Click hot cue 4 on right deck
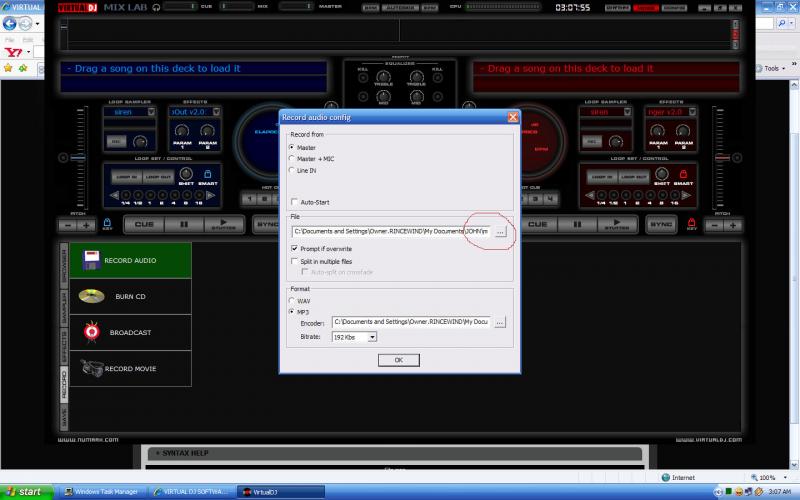This screenshot has height=500, width=800. click(551, 198)
